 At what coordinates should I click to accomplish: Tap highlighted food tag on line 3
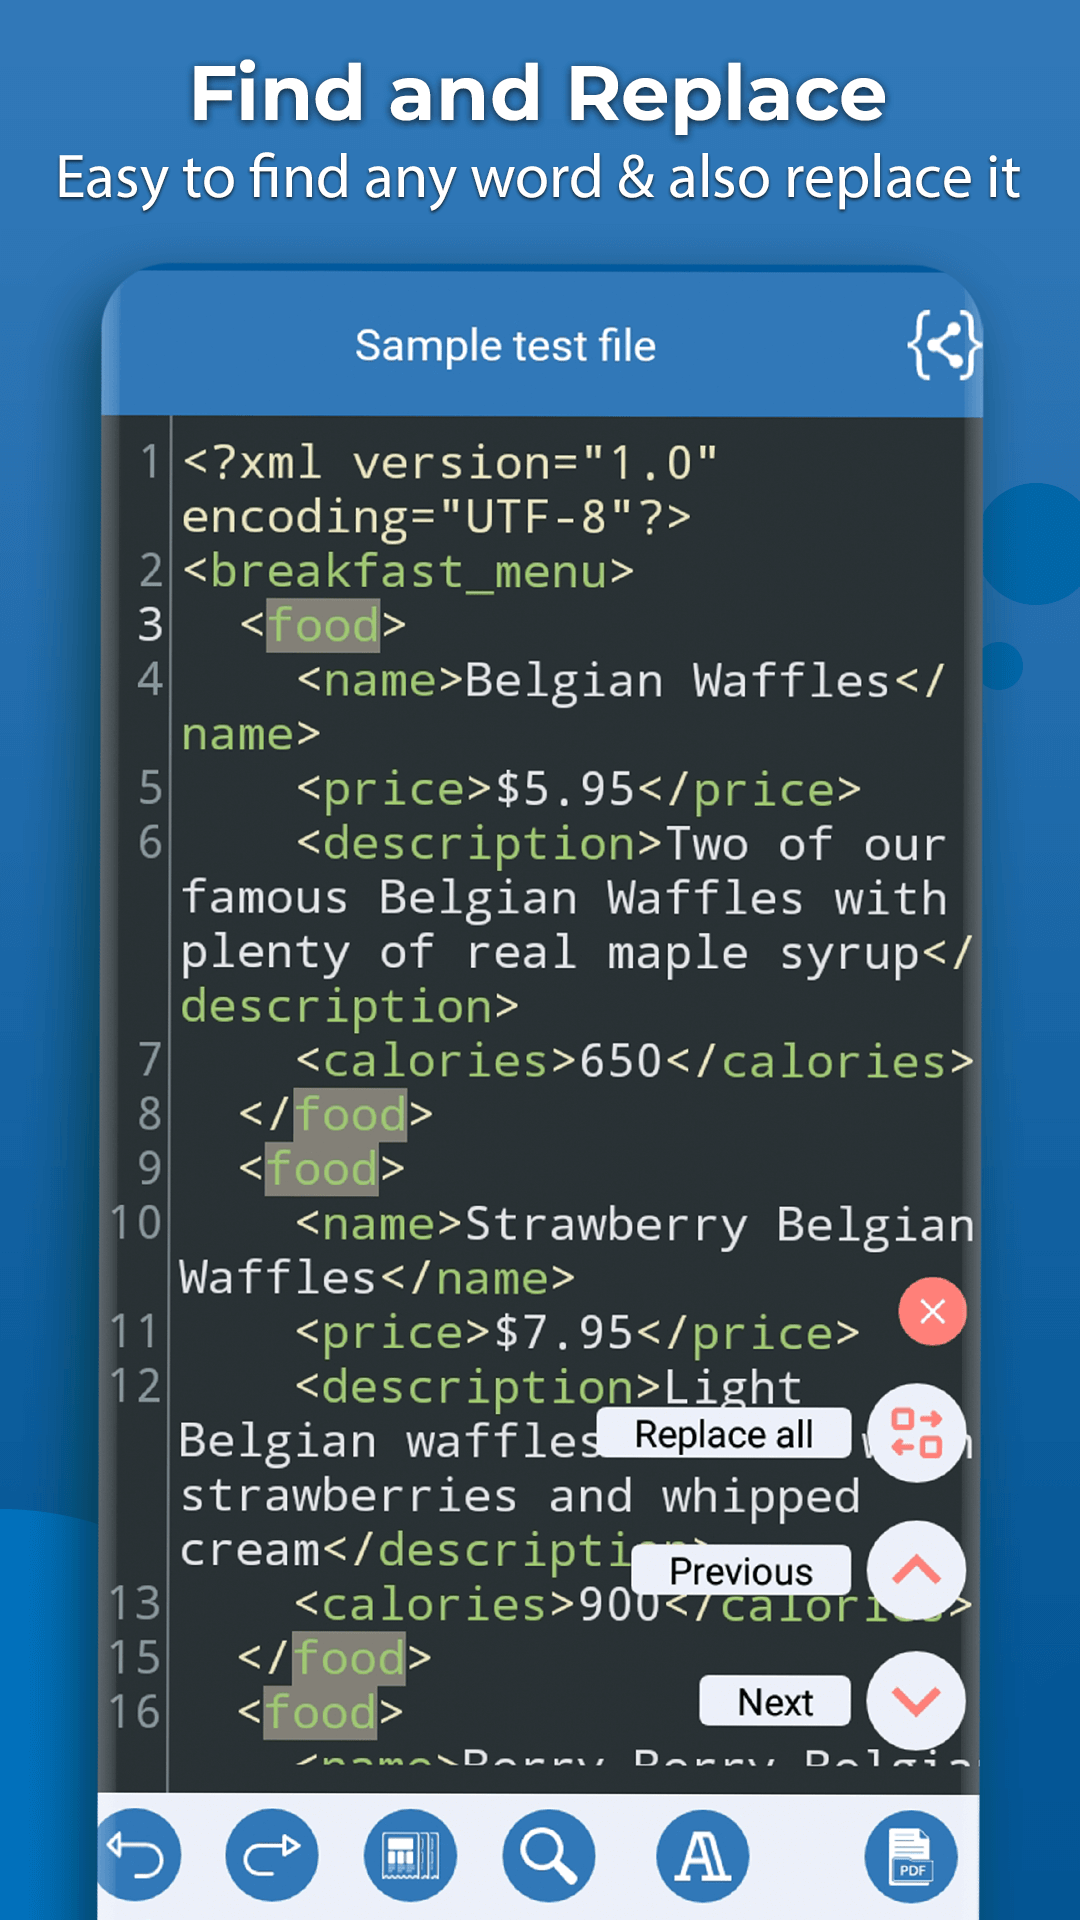(324, 626)
